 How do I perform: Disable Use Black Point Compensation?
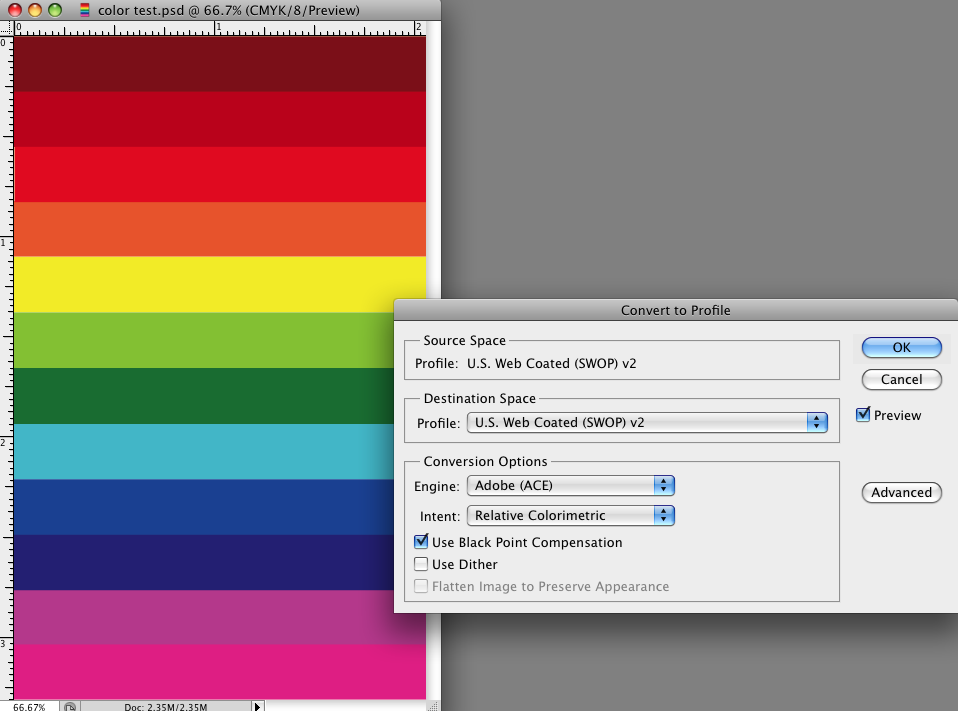[421, 542]
